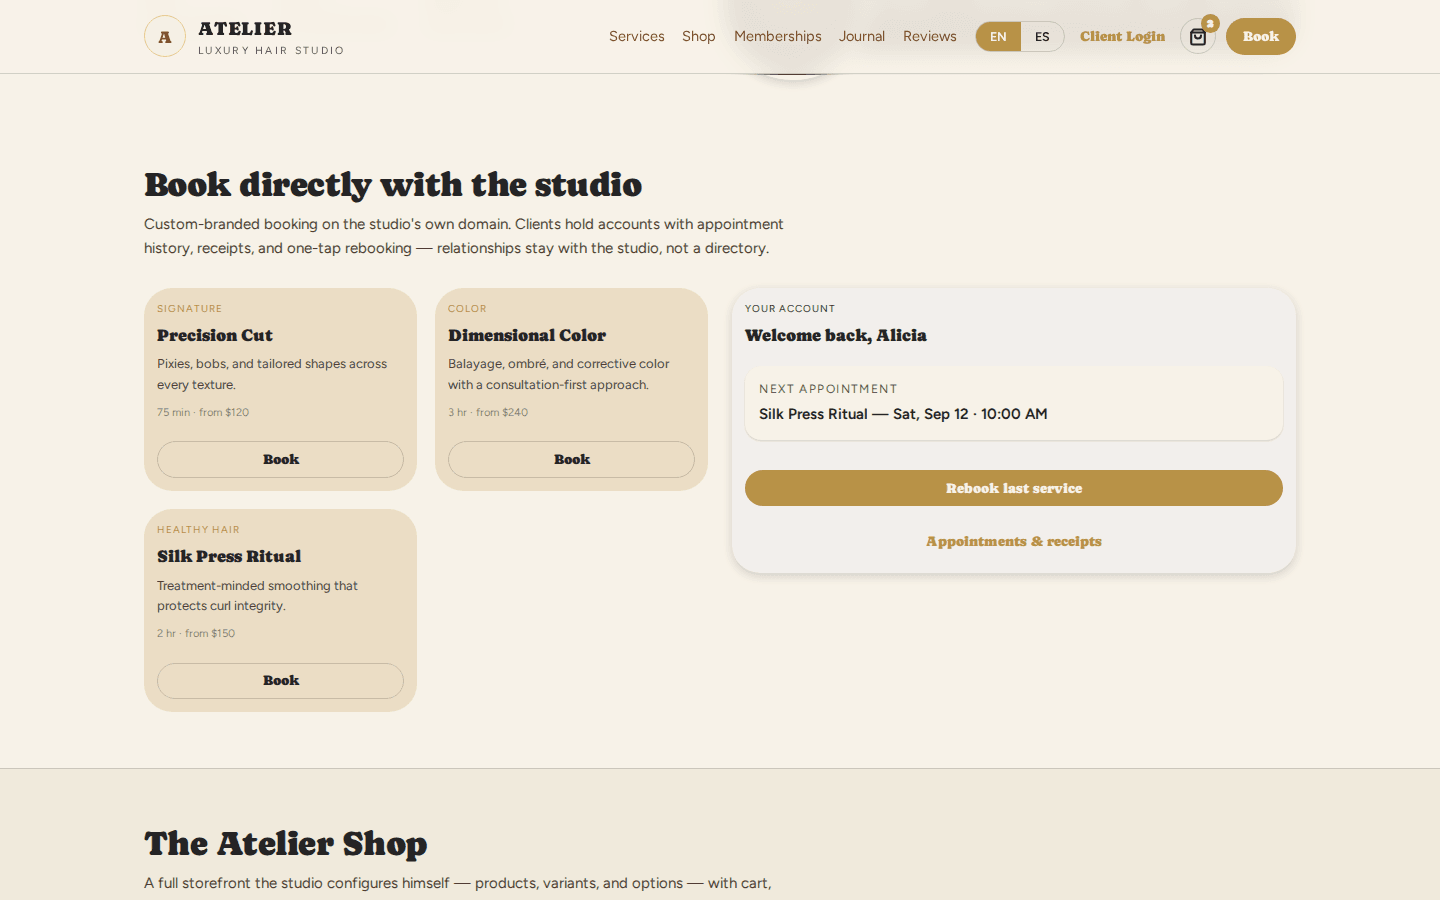
Task: Open the shopping cart icon
Action: pyautogui.click(x=1197, y=37)
